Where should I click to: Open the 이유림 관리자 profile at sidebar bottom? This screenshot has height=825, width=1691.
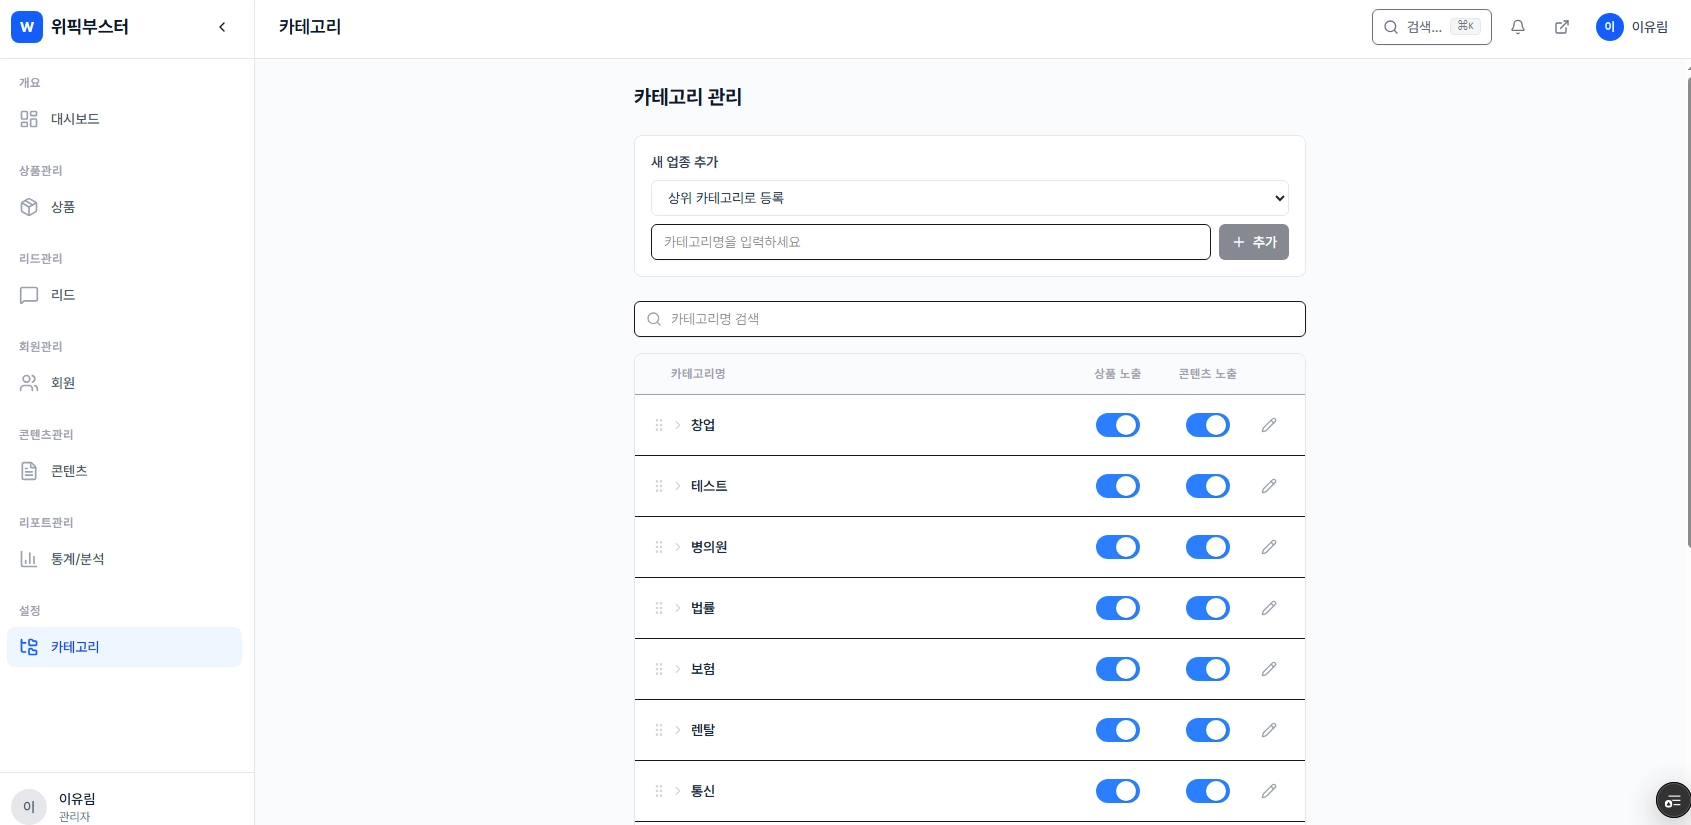pos(127,806)
